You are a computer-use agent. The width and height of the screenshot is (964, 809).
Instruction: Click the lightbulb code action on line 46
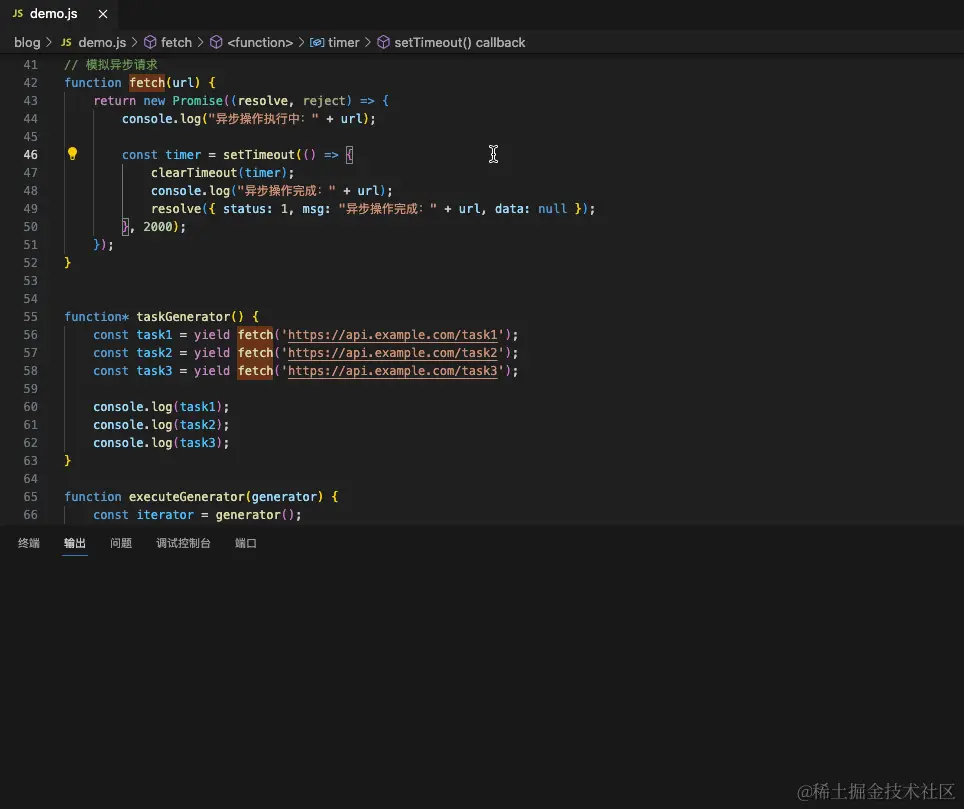click(73, 154)
